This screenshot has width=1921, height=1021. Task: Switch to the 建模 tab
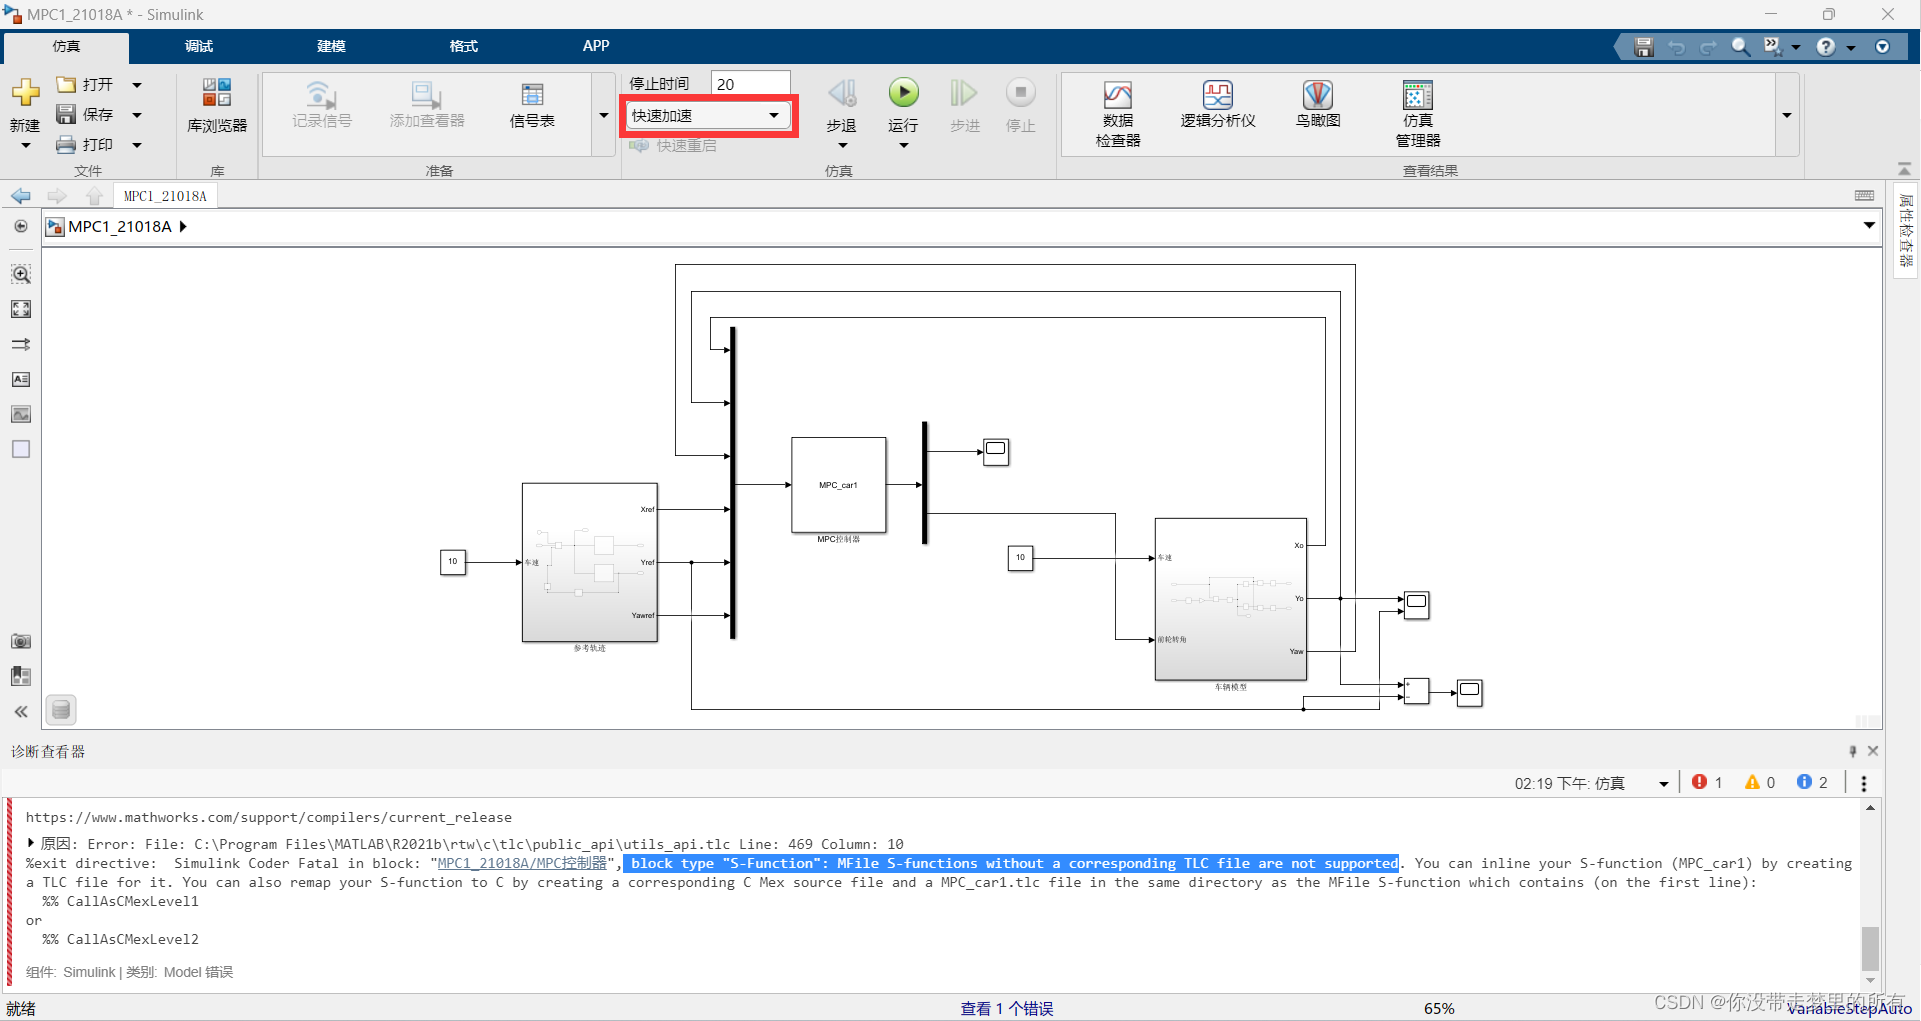(331, 46)
